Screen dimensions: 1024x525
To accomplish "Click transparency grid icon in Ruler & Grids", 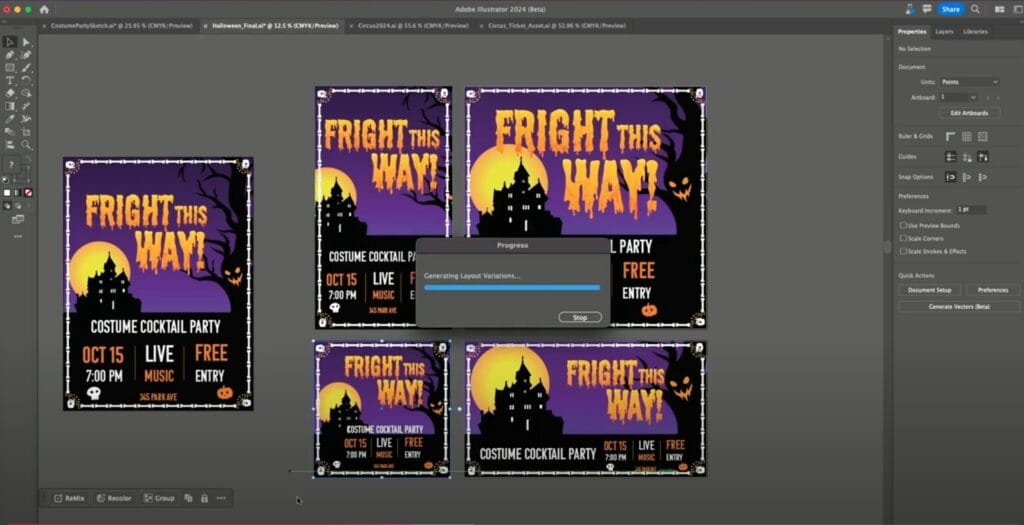I will pyautogui.click(x=983, y=136).
